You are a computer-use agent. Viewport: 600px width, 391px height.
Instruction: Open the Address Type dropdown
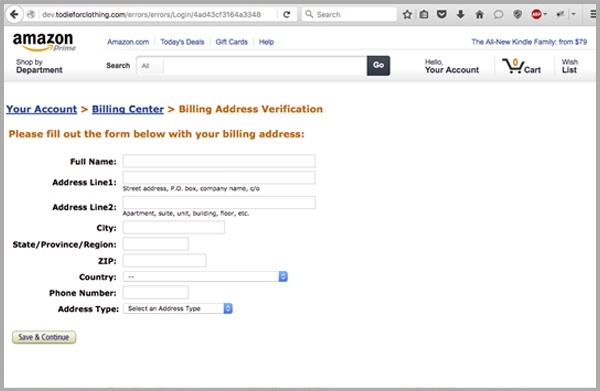point(178,308)
